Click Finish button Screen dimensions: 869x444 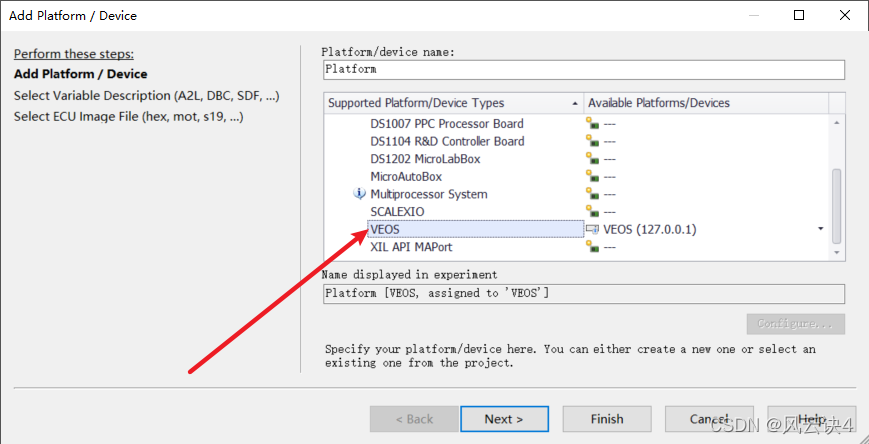(607, 419)
